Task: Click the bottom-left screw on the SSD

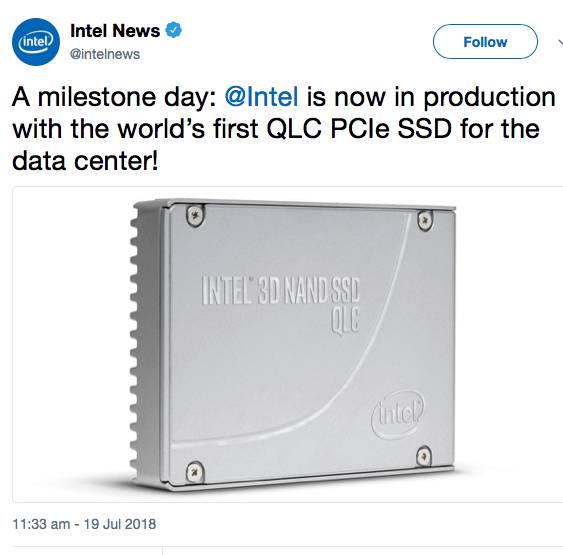Action: (195, 471)
